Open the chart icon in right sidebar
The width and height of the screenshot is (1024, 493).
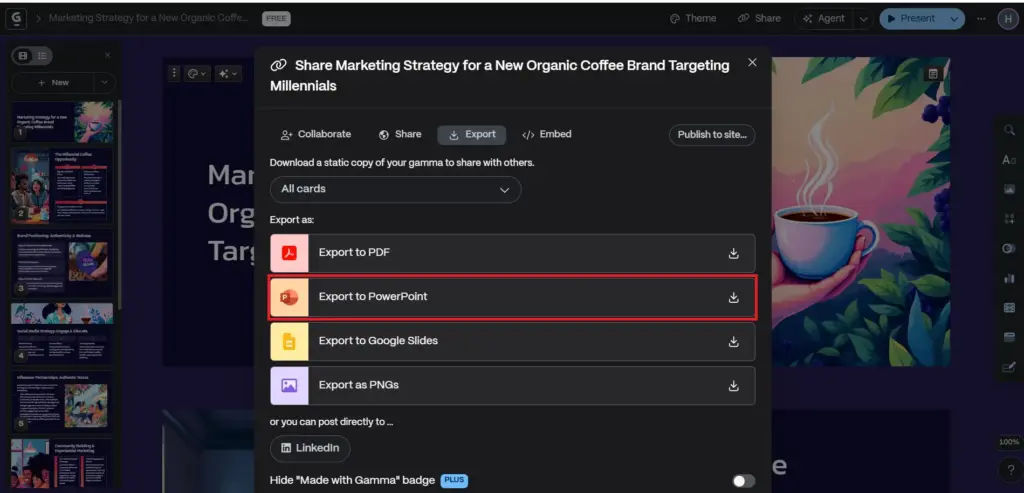1008,278
